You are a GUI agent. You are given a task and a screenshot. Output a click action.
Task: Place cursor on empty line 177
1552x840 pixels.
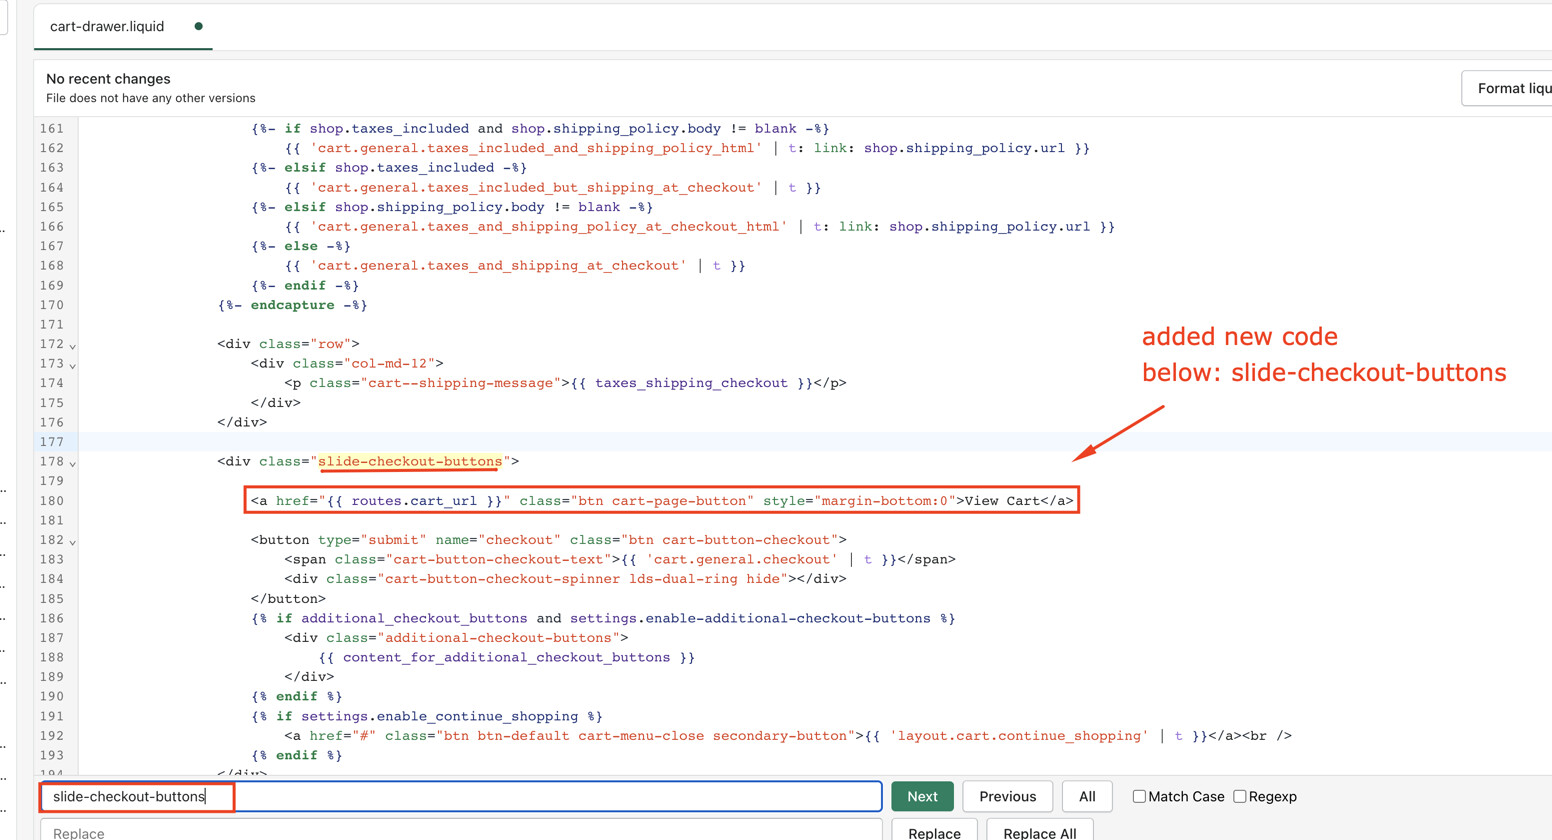[x=600, y=442]
